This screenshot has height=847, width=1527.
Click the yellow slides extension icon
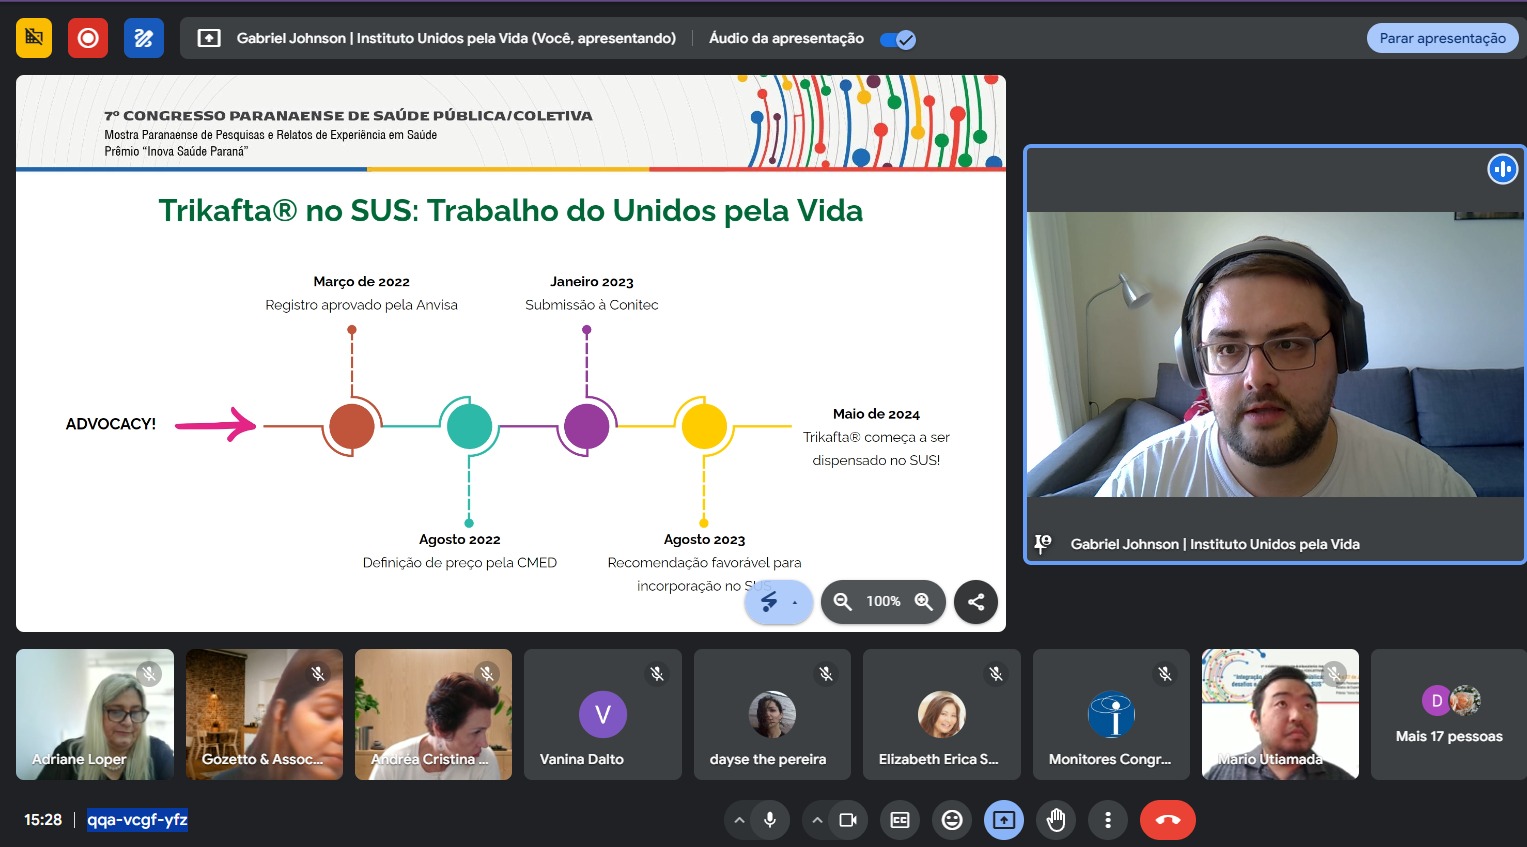[x=34, y=38]
